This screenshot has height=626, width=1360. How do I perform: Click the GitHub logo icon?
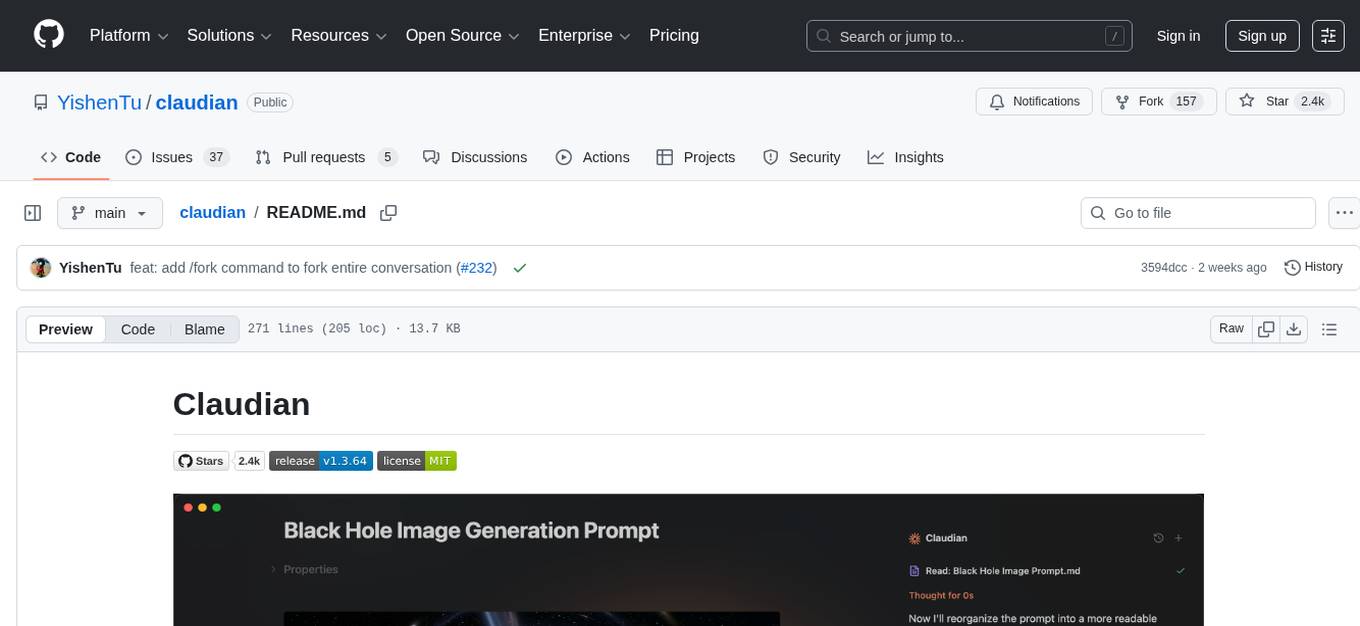pyautogui.click(x=49, y=35)
